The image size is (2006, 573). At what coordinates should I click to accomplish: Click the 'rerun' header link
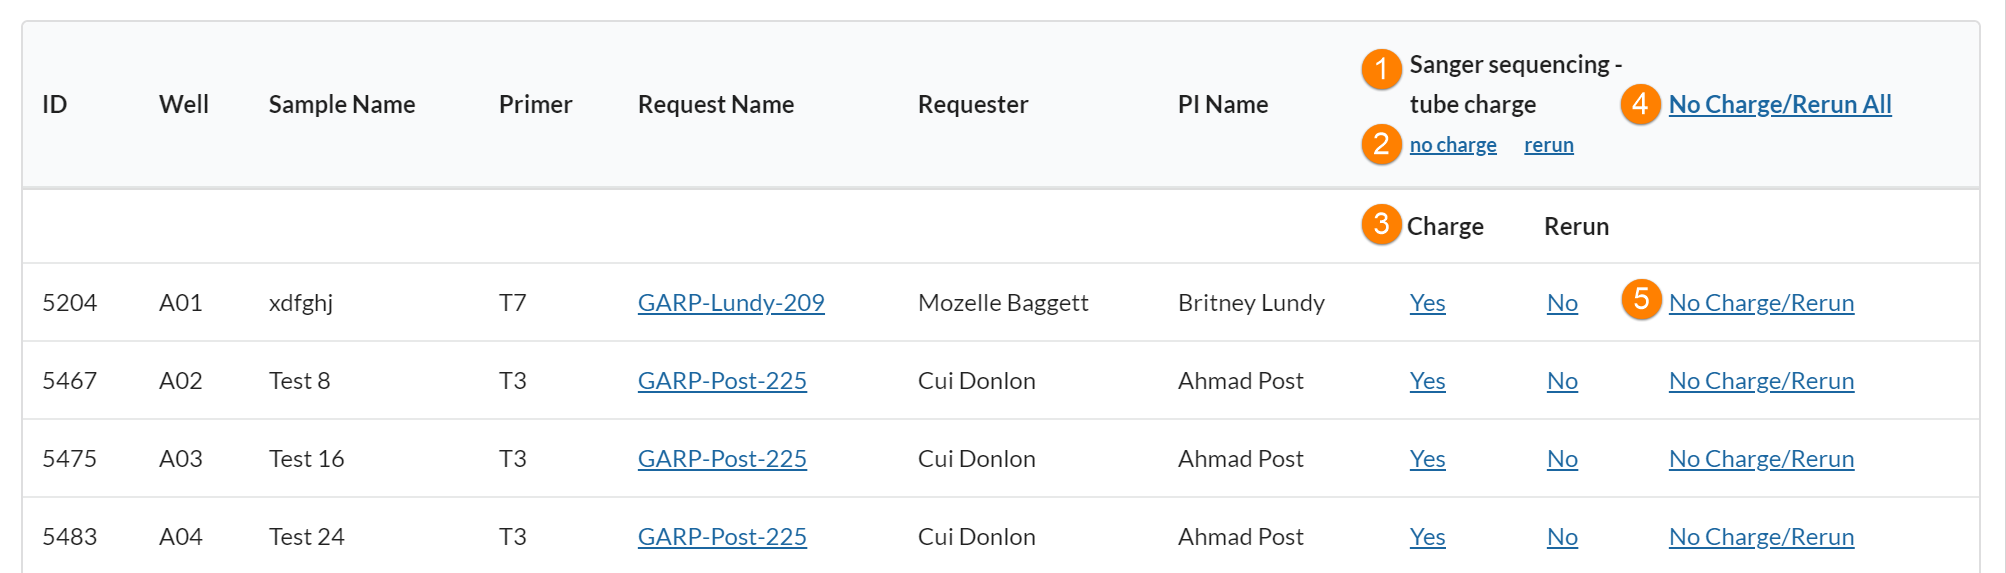pos(1548,145)
